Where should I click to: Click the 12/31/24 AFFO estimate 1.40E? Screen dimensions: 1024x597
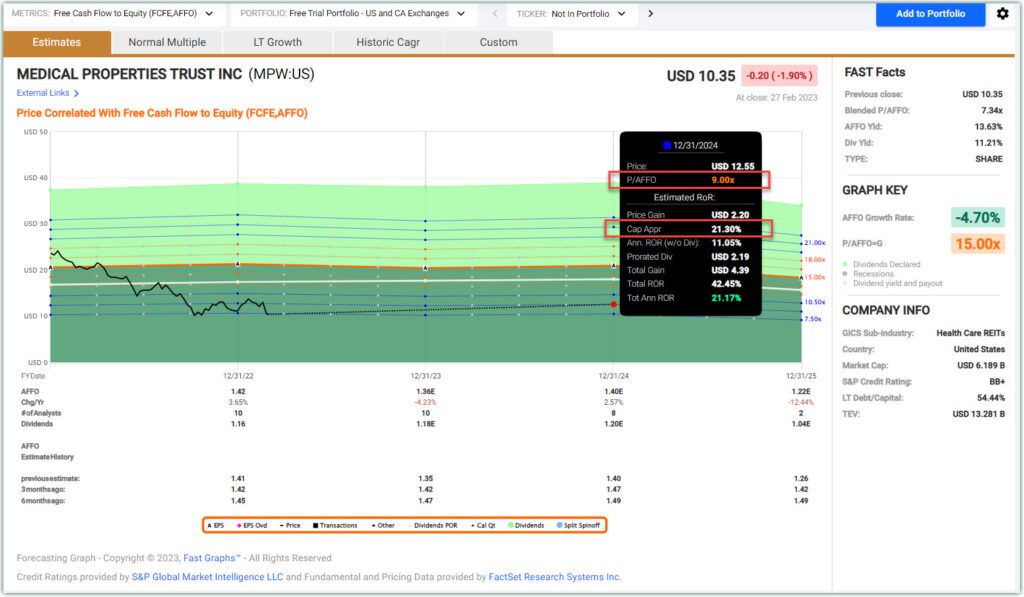(x=613, y=392)
